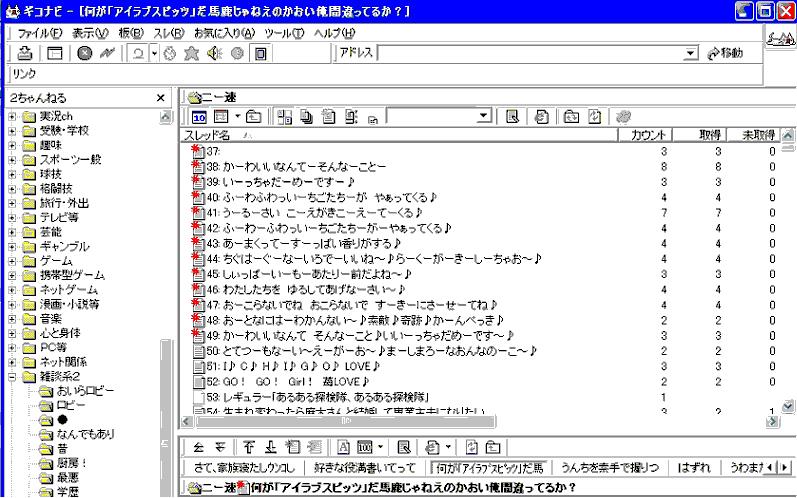797x498 pixels.
Task: Open the ヘルプ(H) menu
Action: pos(334,33)
